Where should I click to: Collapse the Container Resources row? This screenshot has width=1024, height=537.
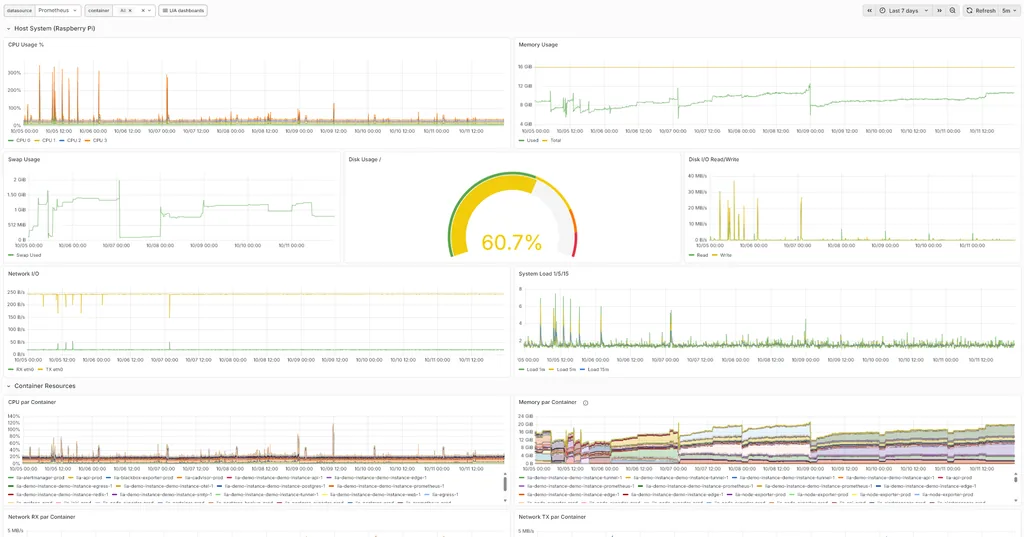tap(8, 386)
